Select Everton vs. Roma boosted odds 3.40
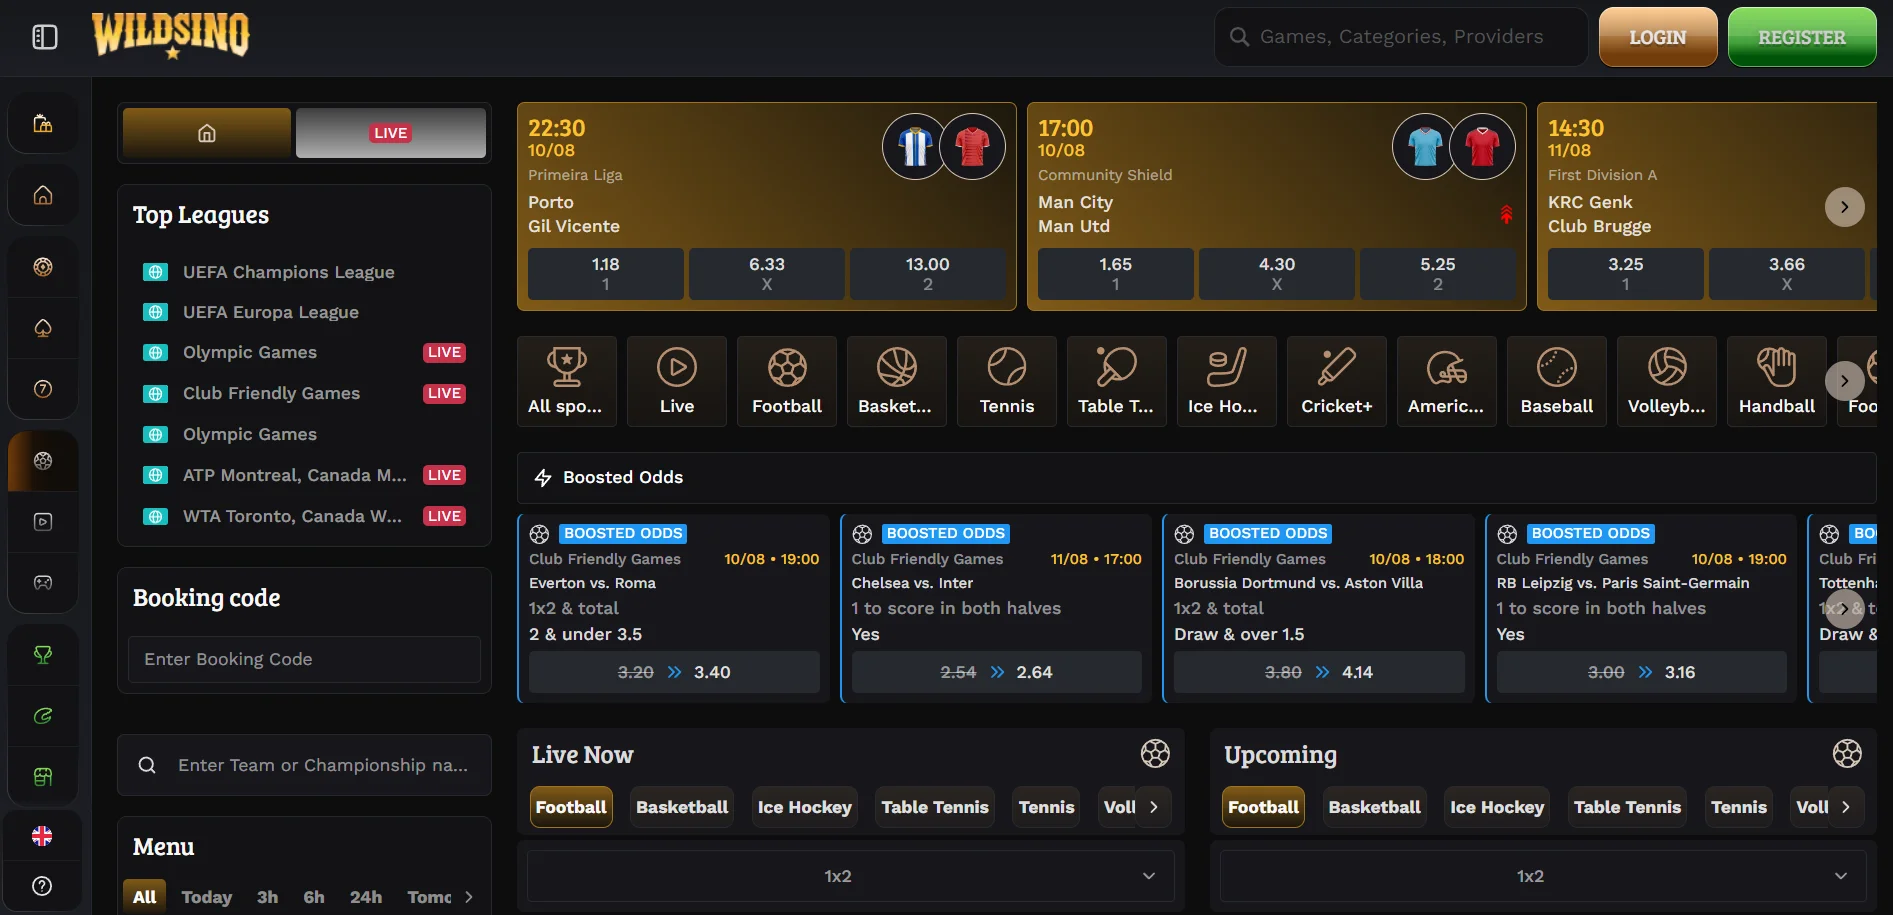Image resolution: width=1893 pixels, height=915 pixels. click(674, 672)
